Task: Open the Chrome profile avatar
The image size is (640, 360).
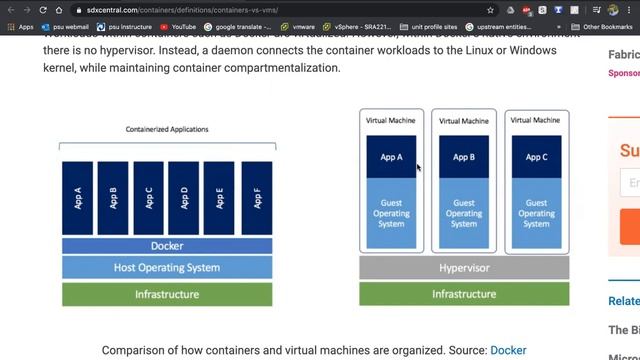Action: 613,10
